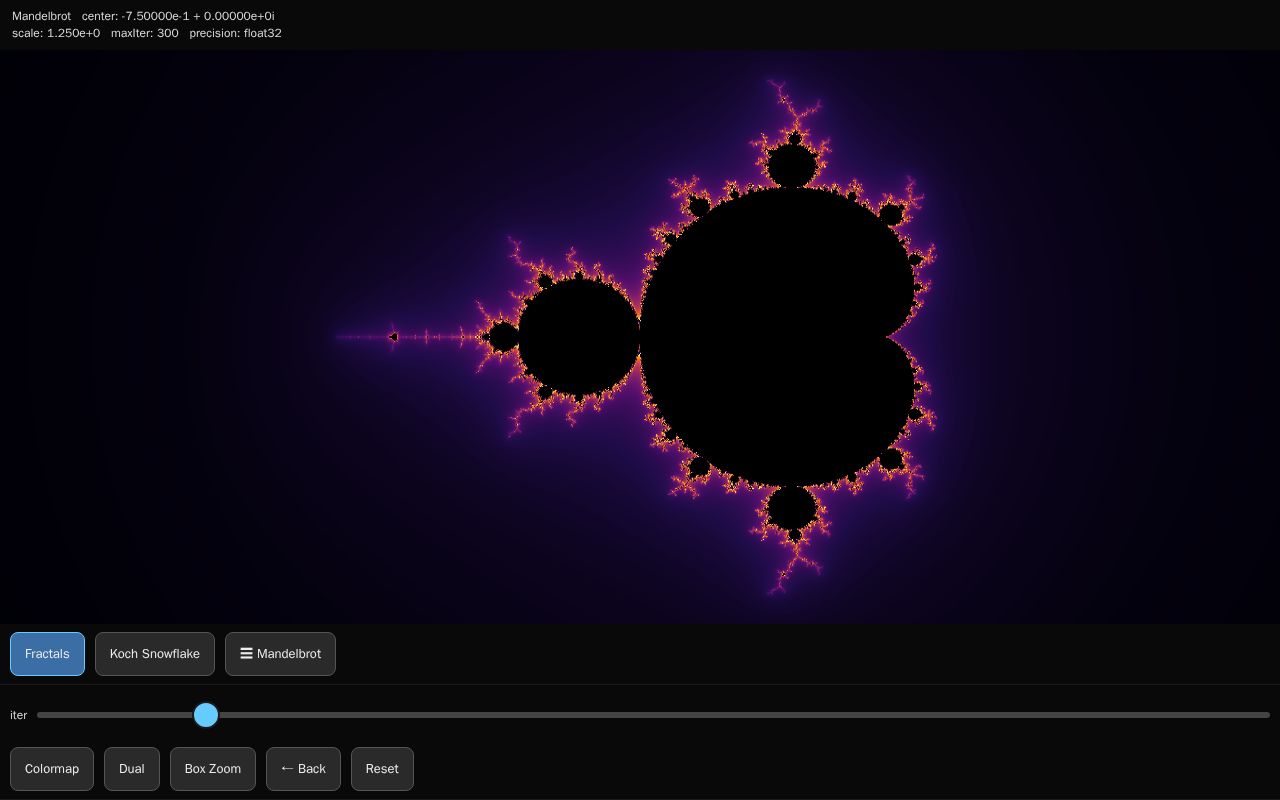Toggle Dual view mode
1280x800 pixels.
click(132, 769)
